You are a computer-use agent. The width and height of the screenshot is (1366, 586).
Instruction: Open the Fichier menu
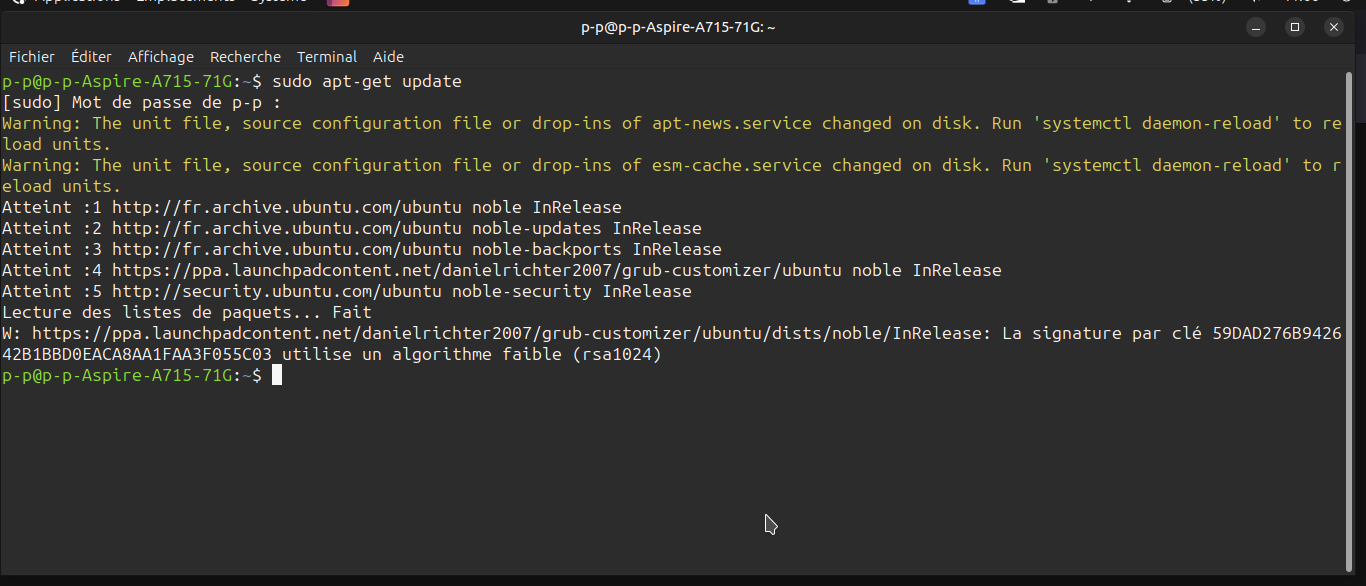(32, 57)
